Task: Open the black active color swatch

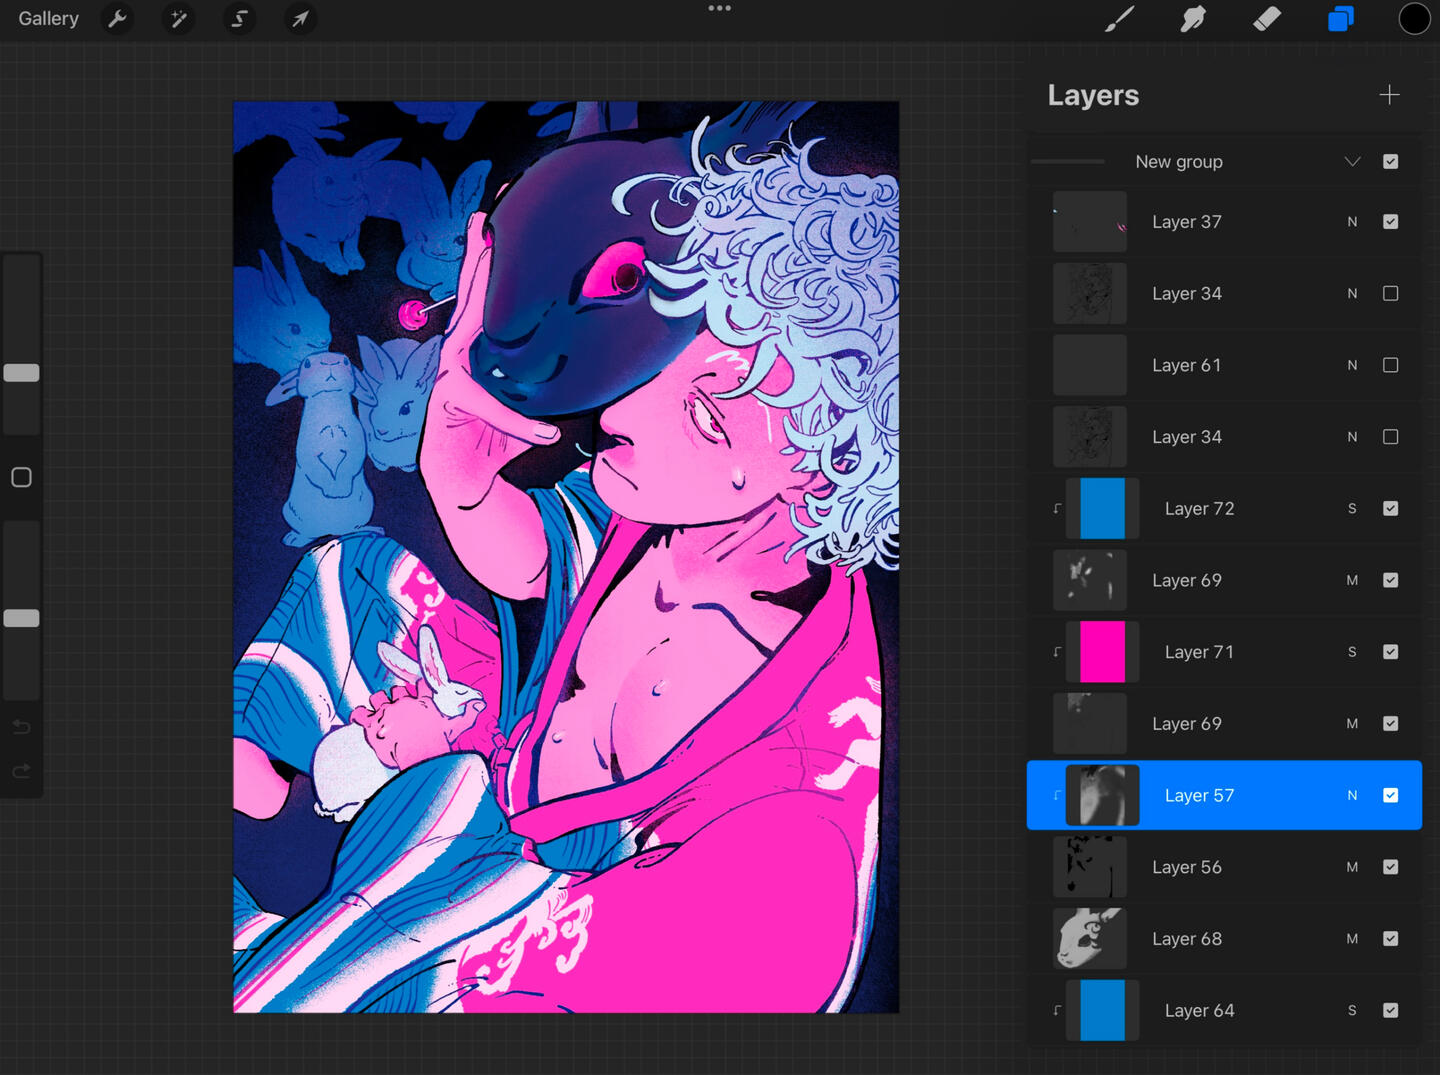Action: 1414,19
